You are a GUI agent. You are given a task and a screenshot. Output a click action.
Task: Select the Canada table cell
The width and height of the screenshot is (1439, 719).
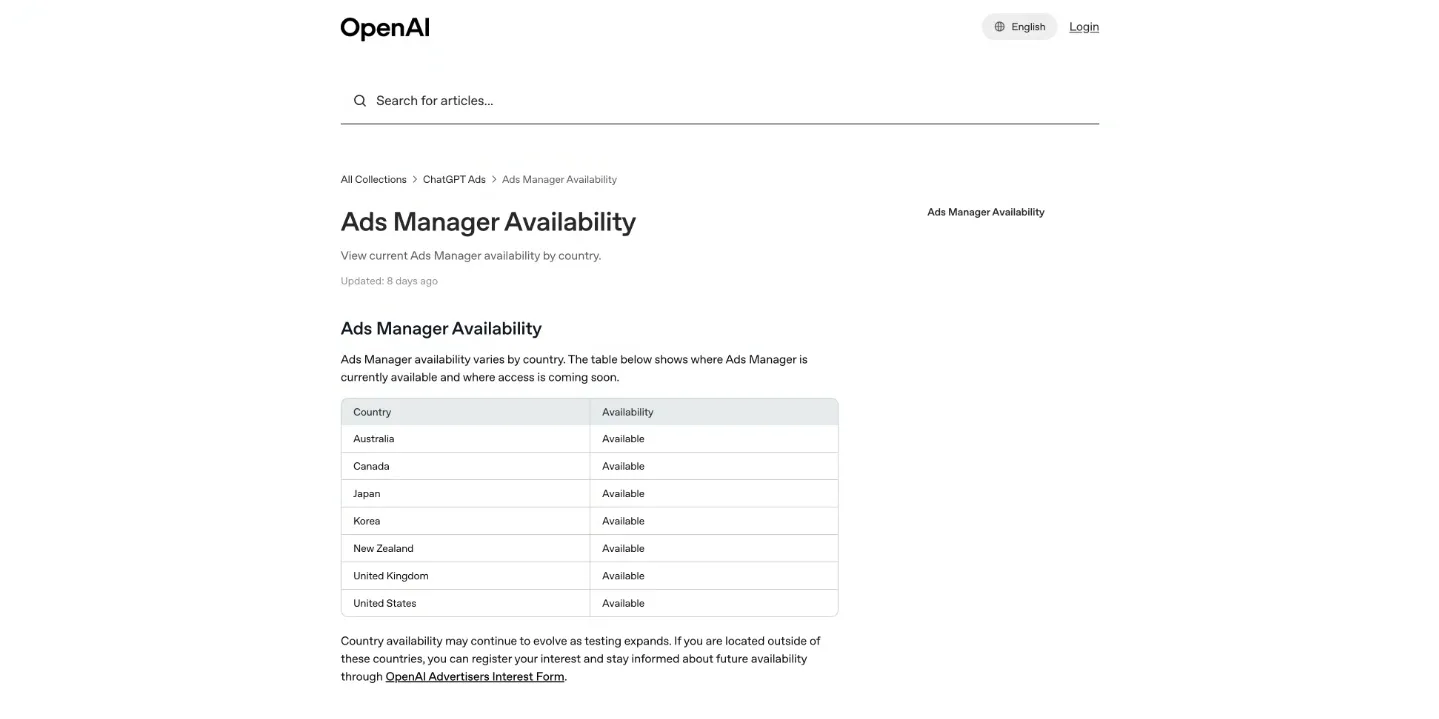click(x=465, y=466)
